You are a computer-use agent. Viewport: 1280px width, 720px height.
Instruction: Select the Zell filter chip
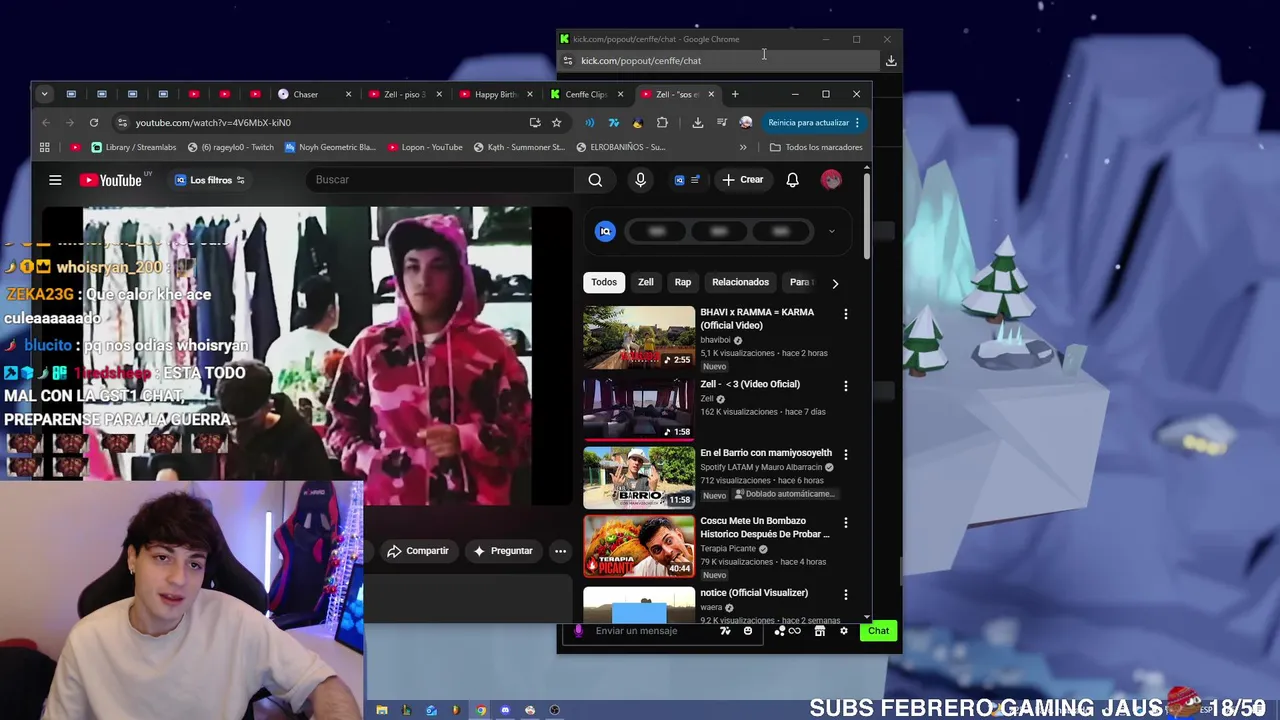point(646,282)
